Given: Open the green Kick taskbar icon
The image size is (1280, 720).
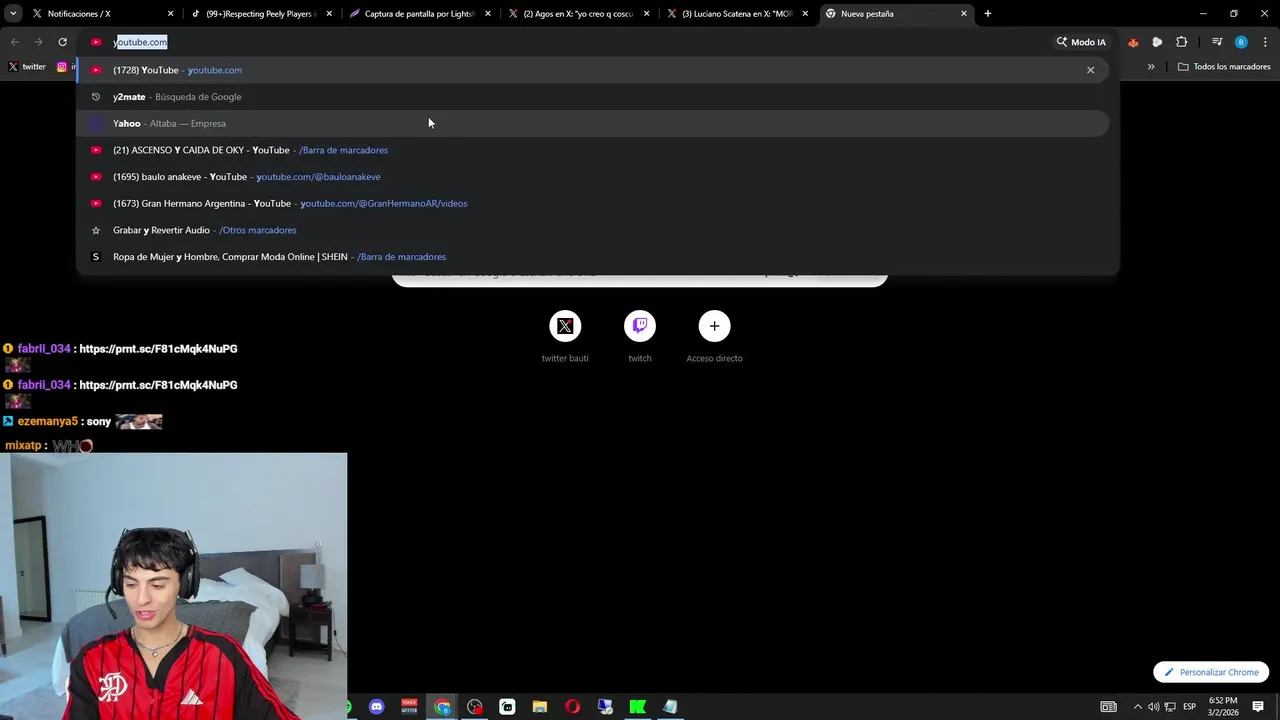Looking at the screenshot, I should 637,707.
